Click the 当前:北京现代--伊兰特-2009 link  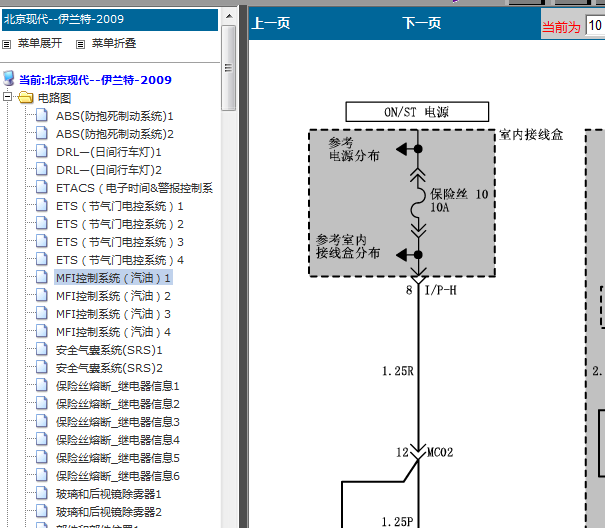click(95, 80)
